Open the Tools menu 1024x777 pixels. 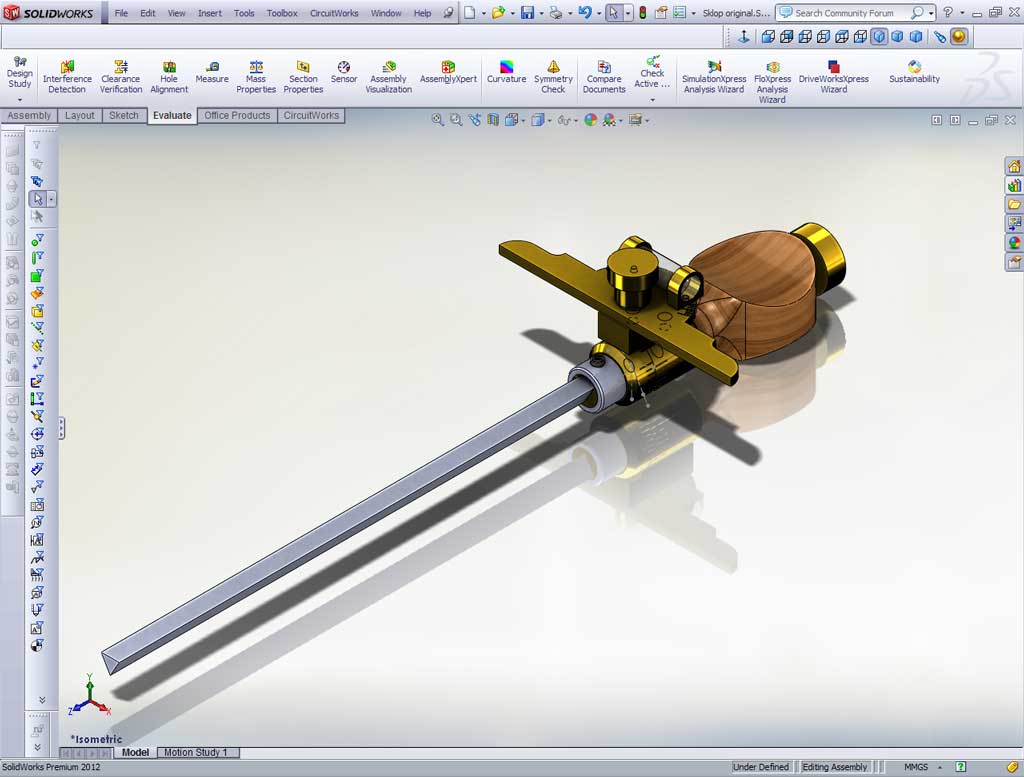click(x=244, y=12)
